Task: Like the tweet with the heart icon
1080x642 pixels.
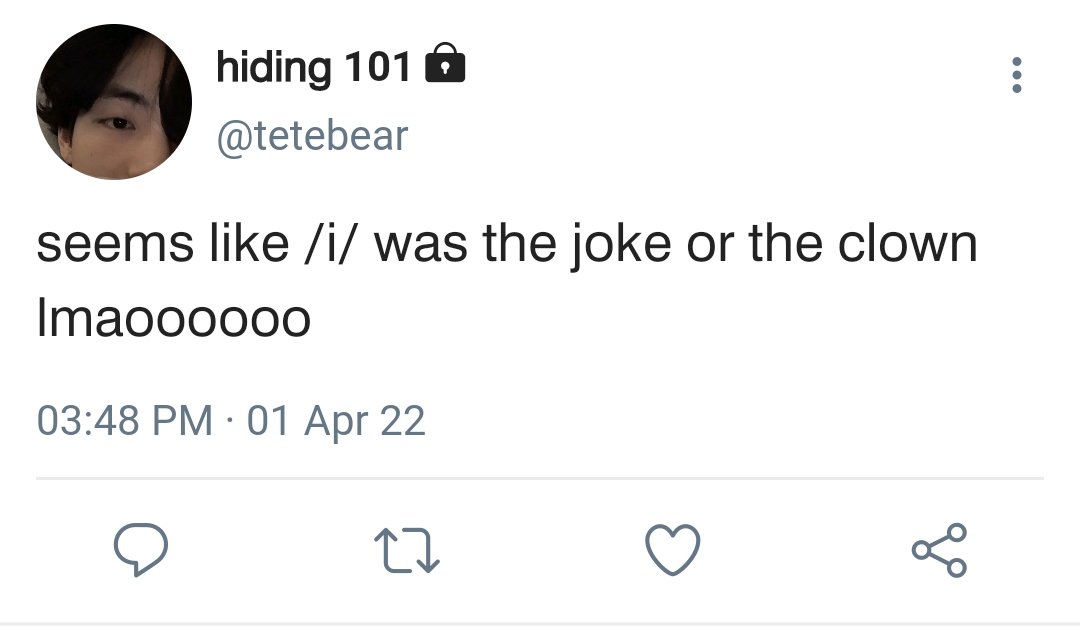Action: 673,549
